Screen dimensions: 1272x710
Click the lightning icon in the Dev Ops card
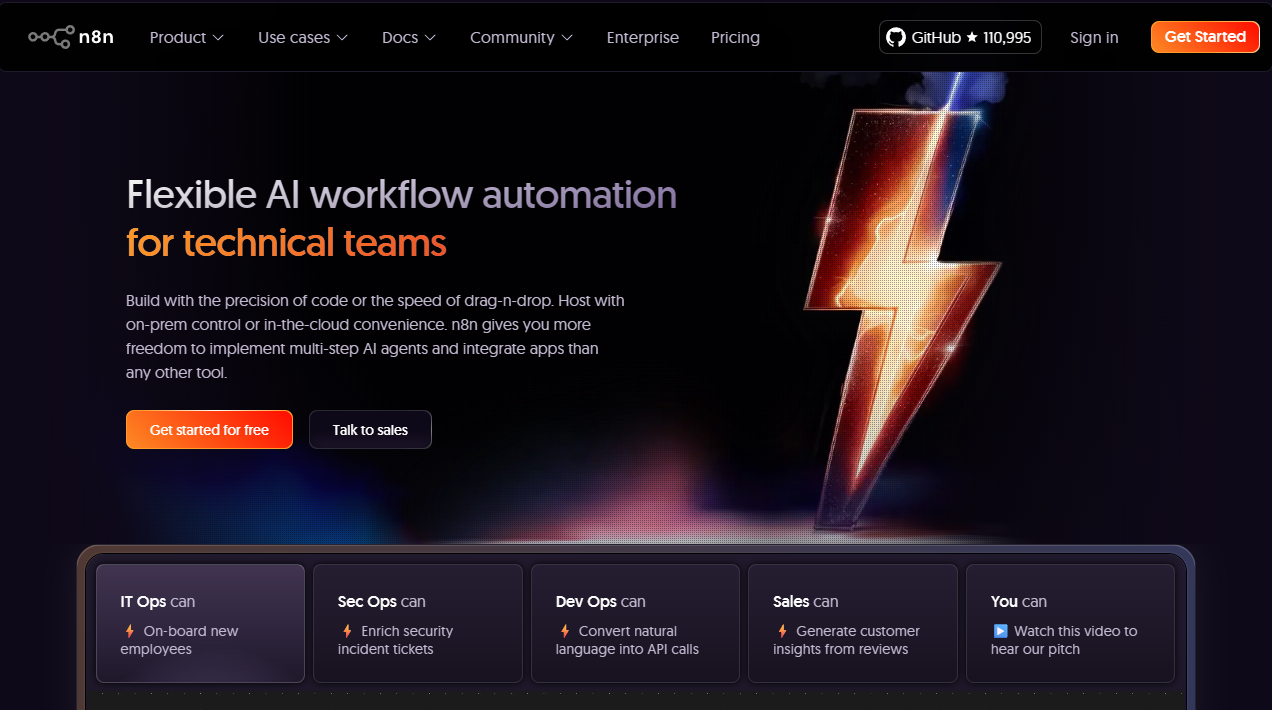(562, 631)
